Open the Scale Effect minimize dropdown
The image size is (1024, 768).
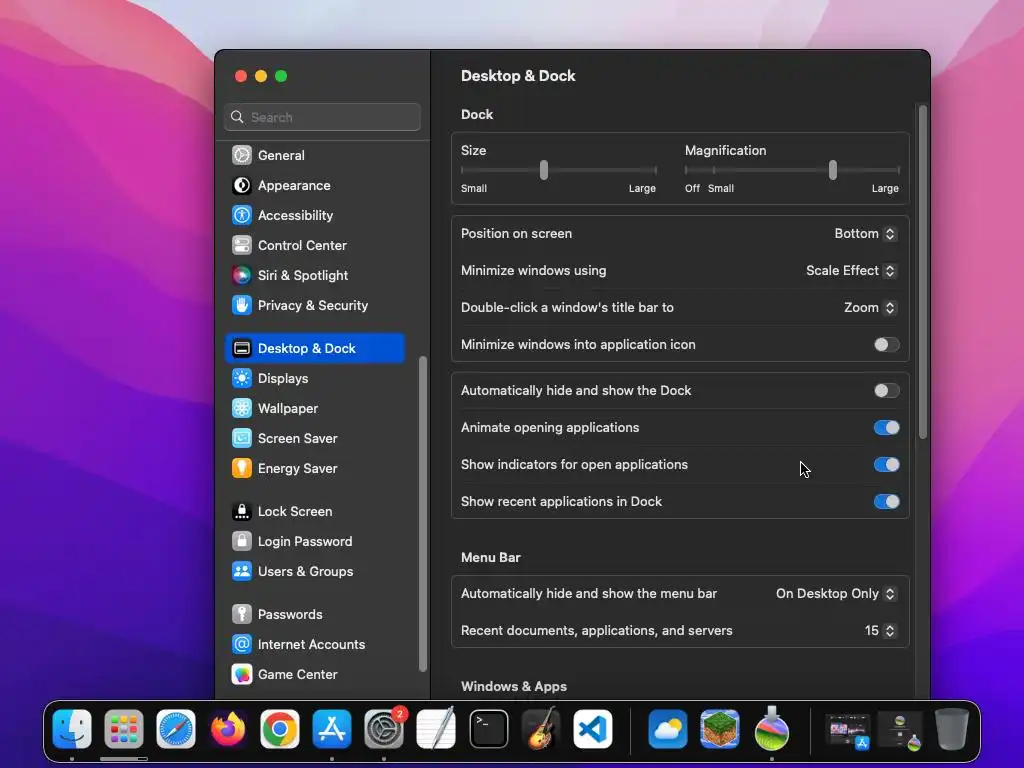point(851,271)
